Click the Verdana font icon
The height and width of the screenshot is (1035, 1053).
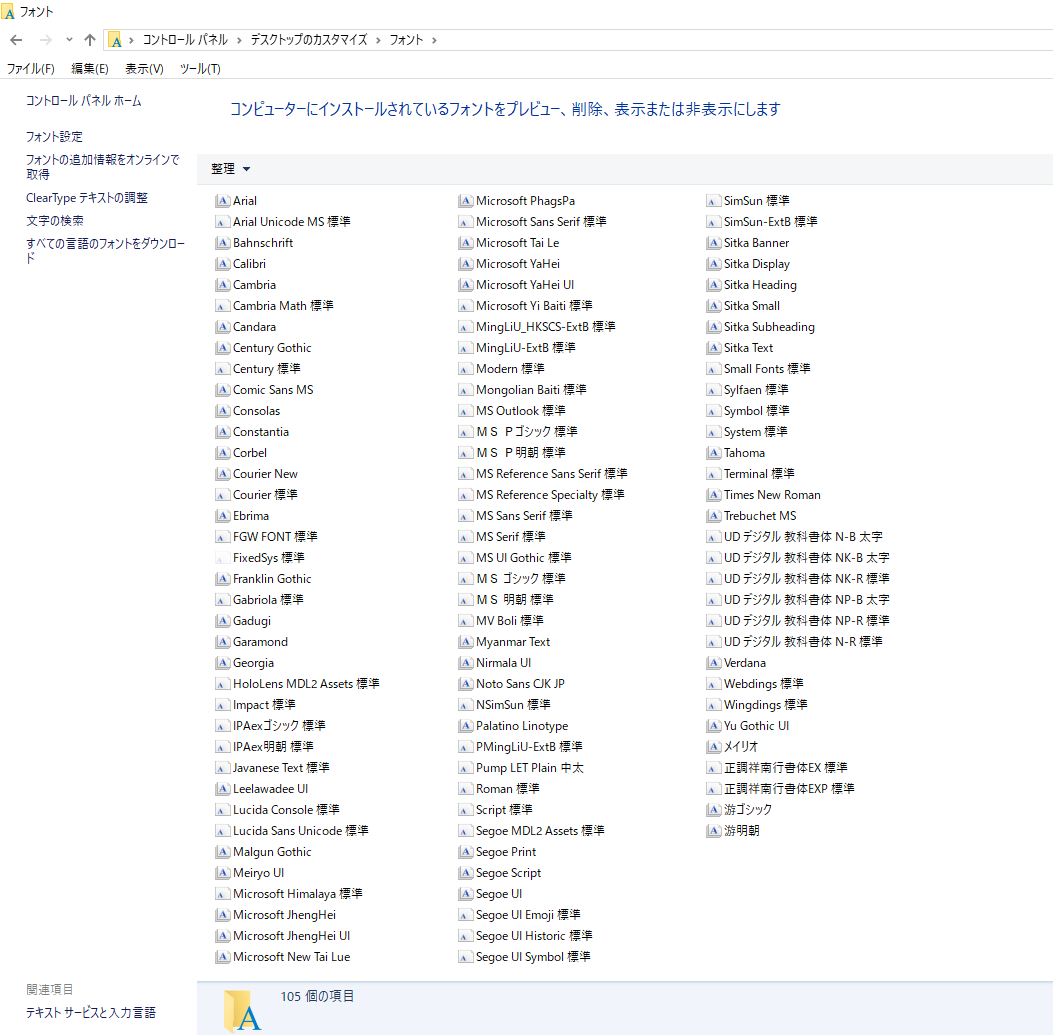click(x=714, y=663)
